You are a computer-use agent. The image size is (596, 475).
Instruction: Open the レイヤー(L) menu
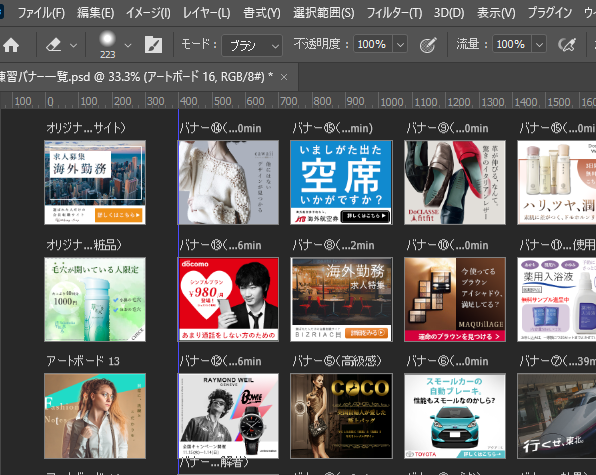point(206,13)
